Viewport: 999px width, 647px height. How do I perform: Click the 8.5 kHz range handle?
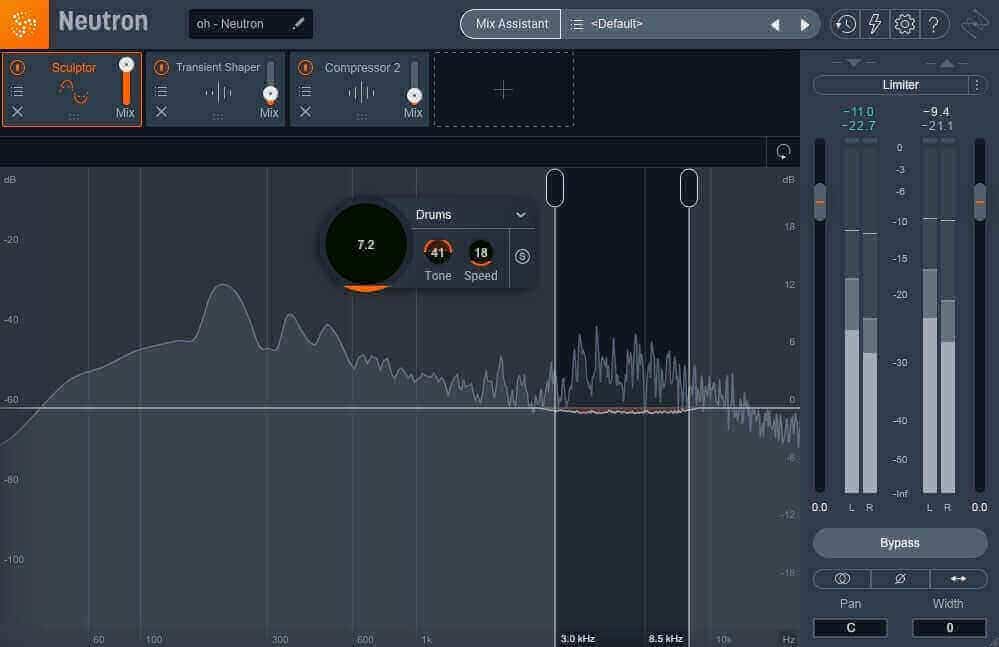[x=689, y=188]
